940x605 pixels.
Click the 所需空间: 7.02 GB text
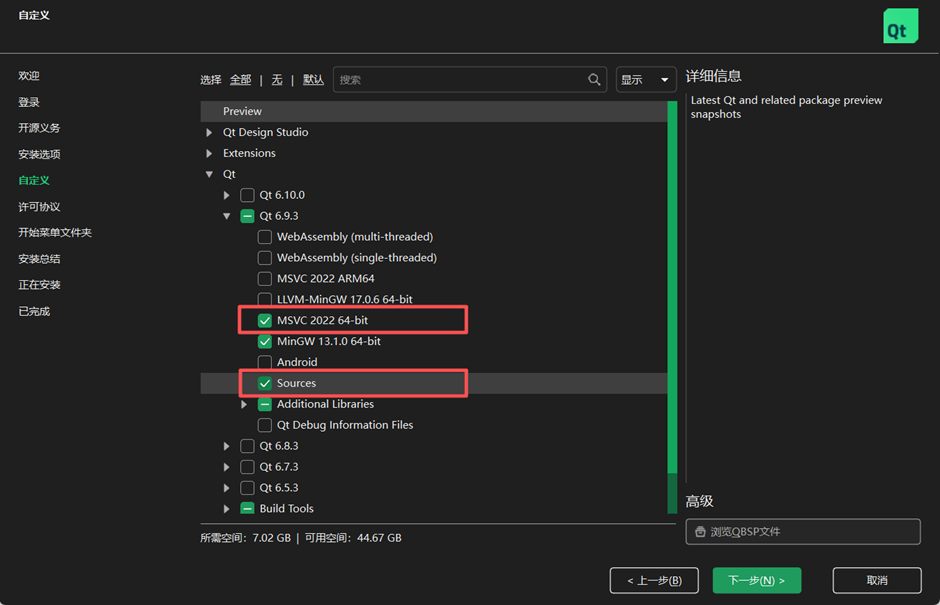pos(245,538)
